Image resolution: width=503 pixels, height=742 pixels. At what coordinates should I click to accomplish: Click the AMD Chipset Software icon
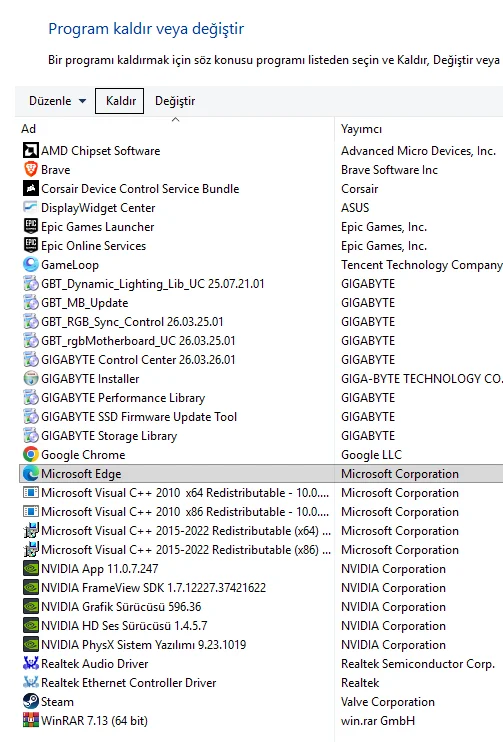coord(31,150)
